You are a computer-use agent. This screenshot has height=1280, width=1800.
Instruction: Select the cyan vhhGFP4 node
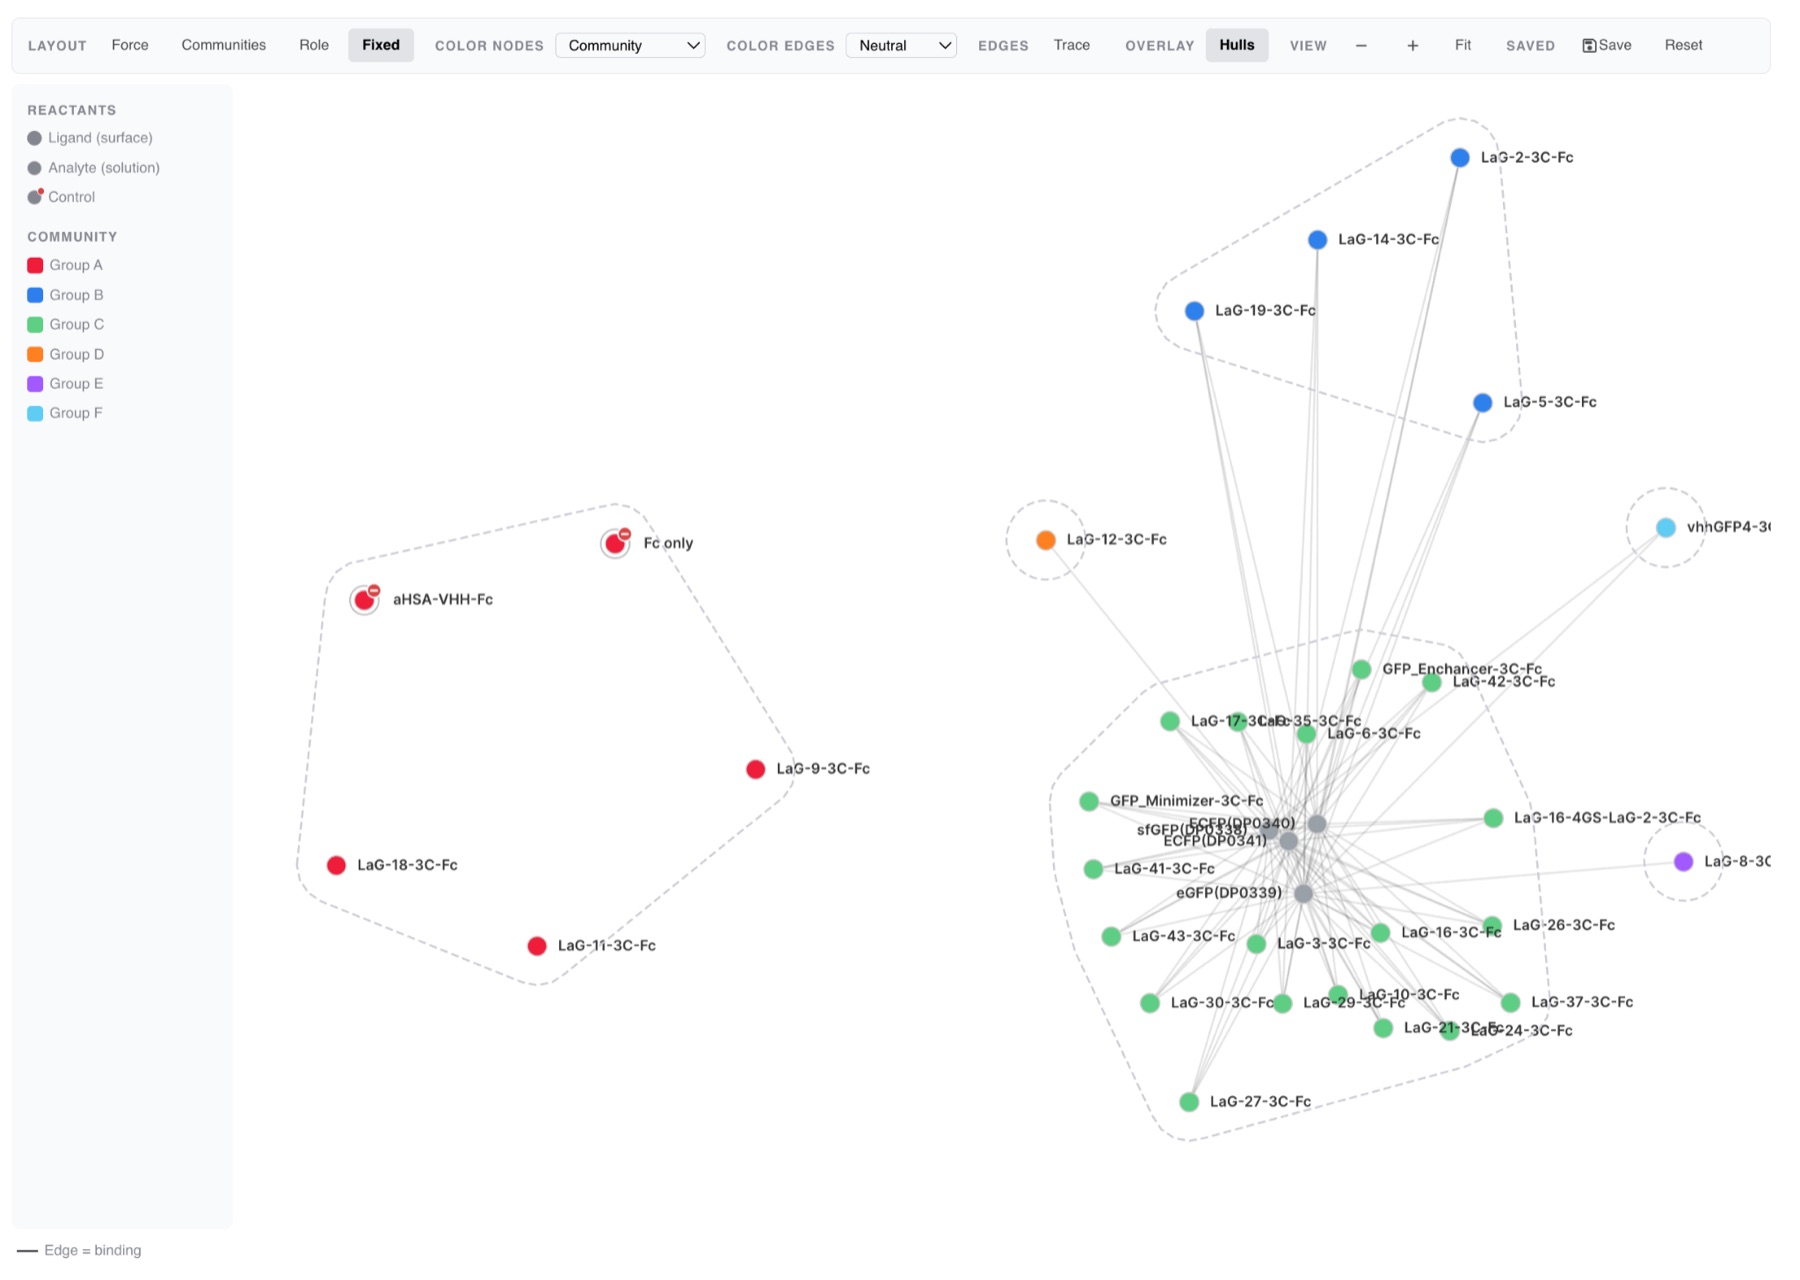click(x=1666, y=528)
